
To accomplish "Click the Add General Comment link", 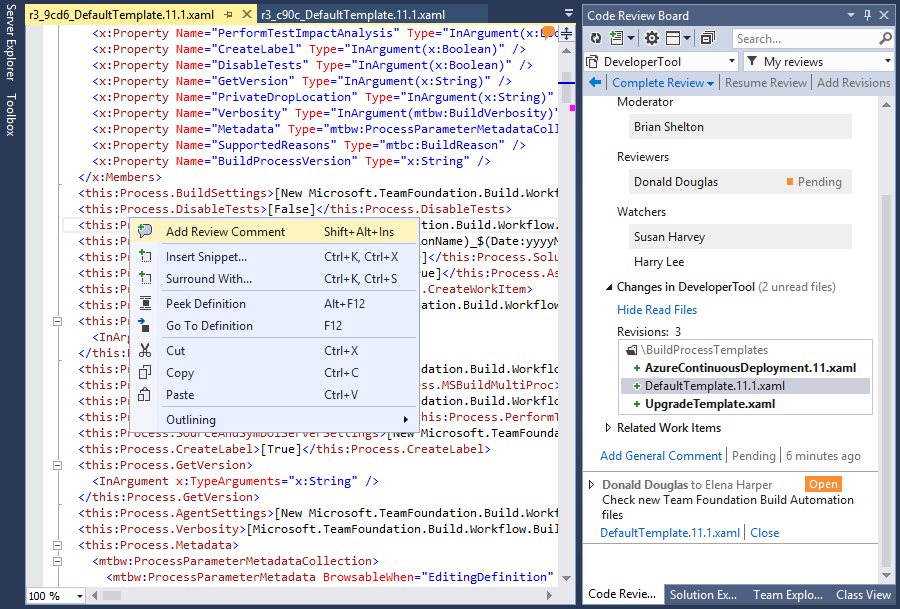I will pos(660,456).
